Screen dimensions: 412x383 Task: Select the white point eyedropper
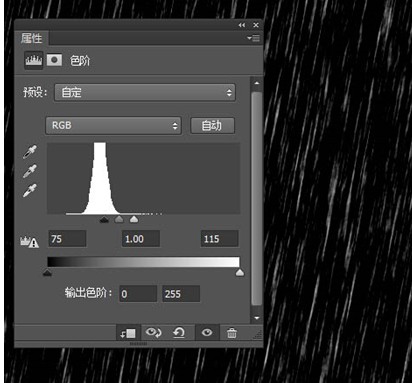(x=30, y=190)
